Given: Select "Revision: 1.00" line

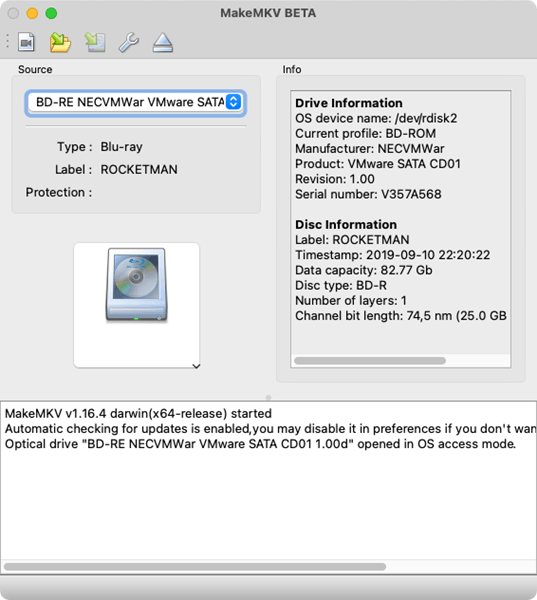Looking at the screenshot, I should [x=335, y=179].
